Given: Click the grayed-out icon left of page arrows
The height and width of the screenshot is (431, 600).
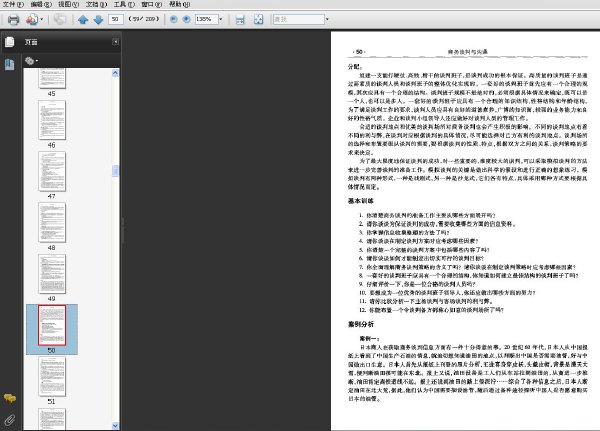Looking at the screenshot, I should (60, 19).
